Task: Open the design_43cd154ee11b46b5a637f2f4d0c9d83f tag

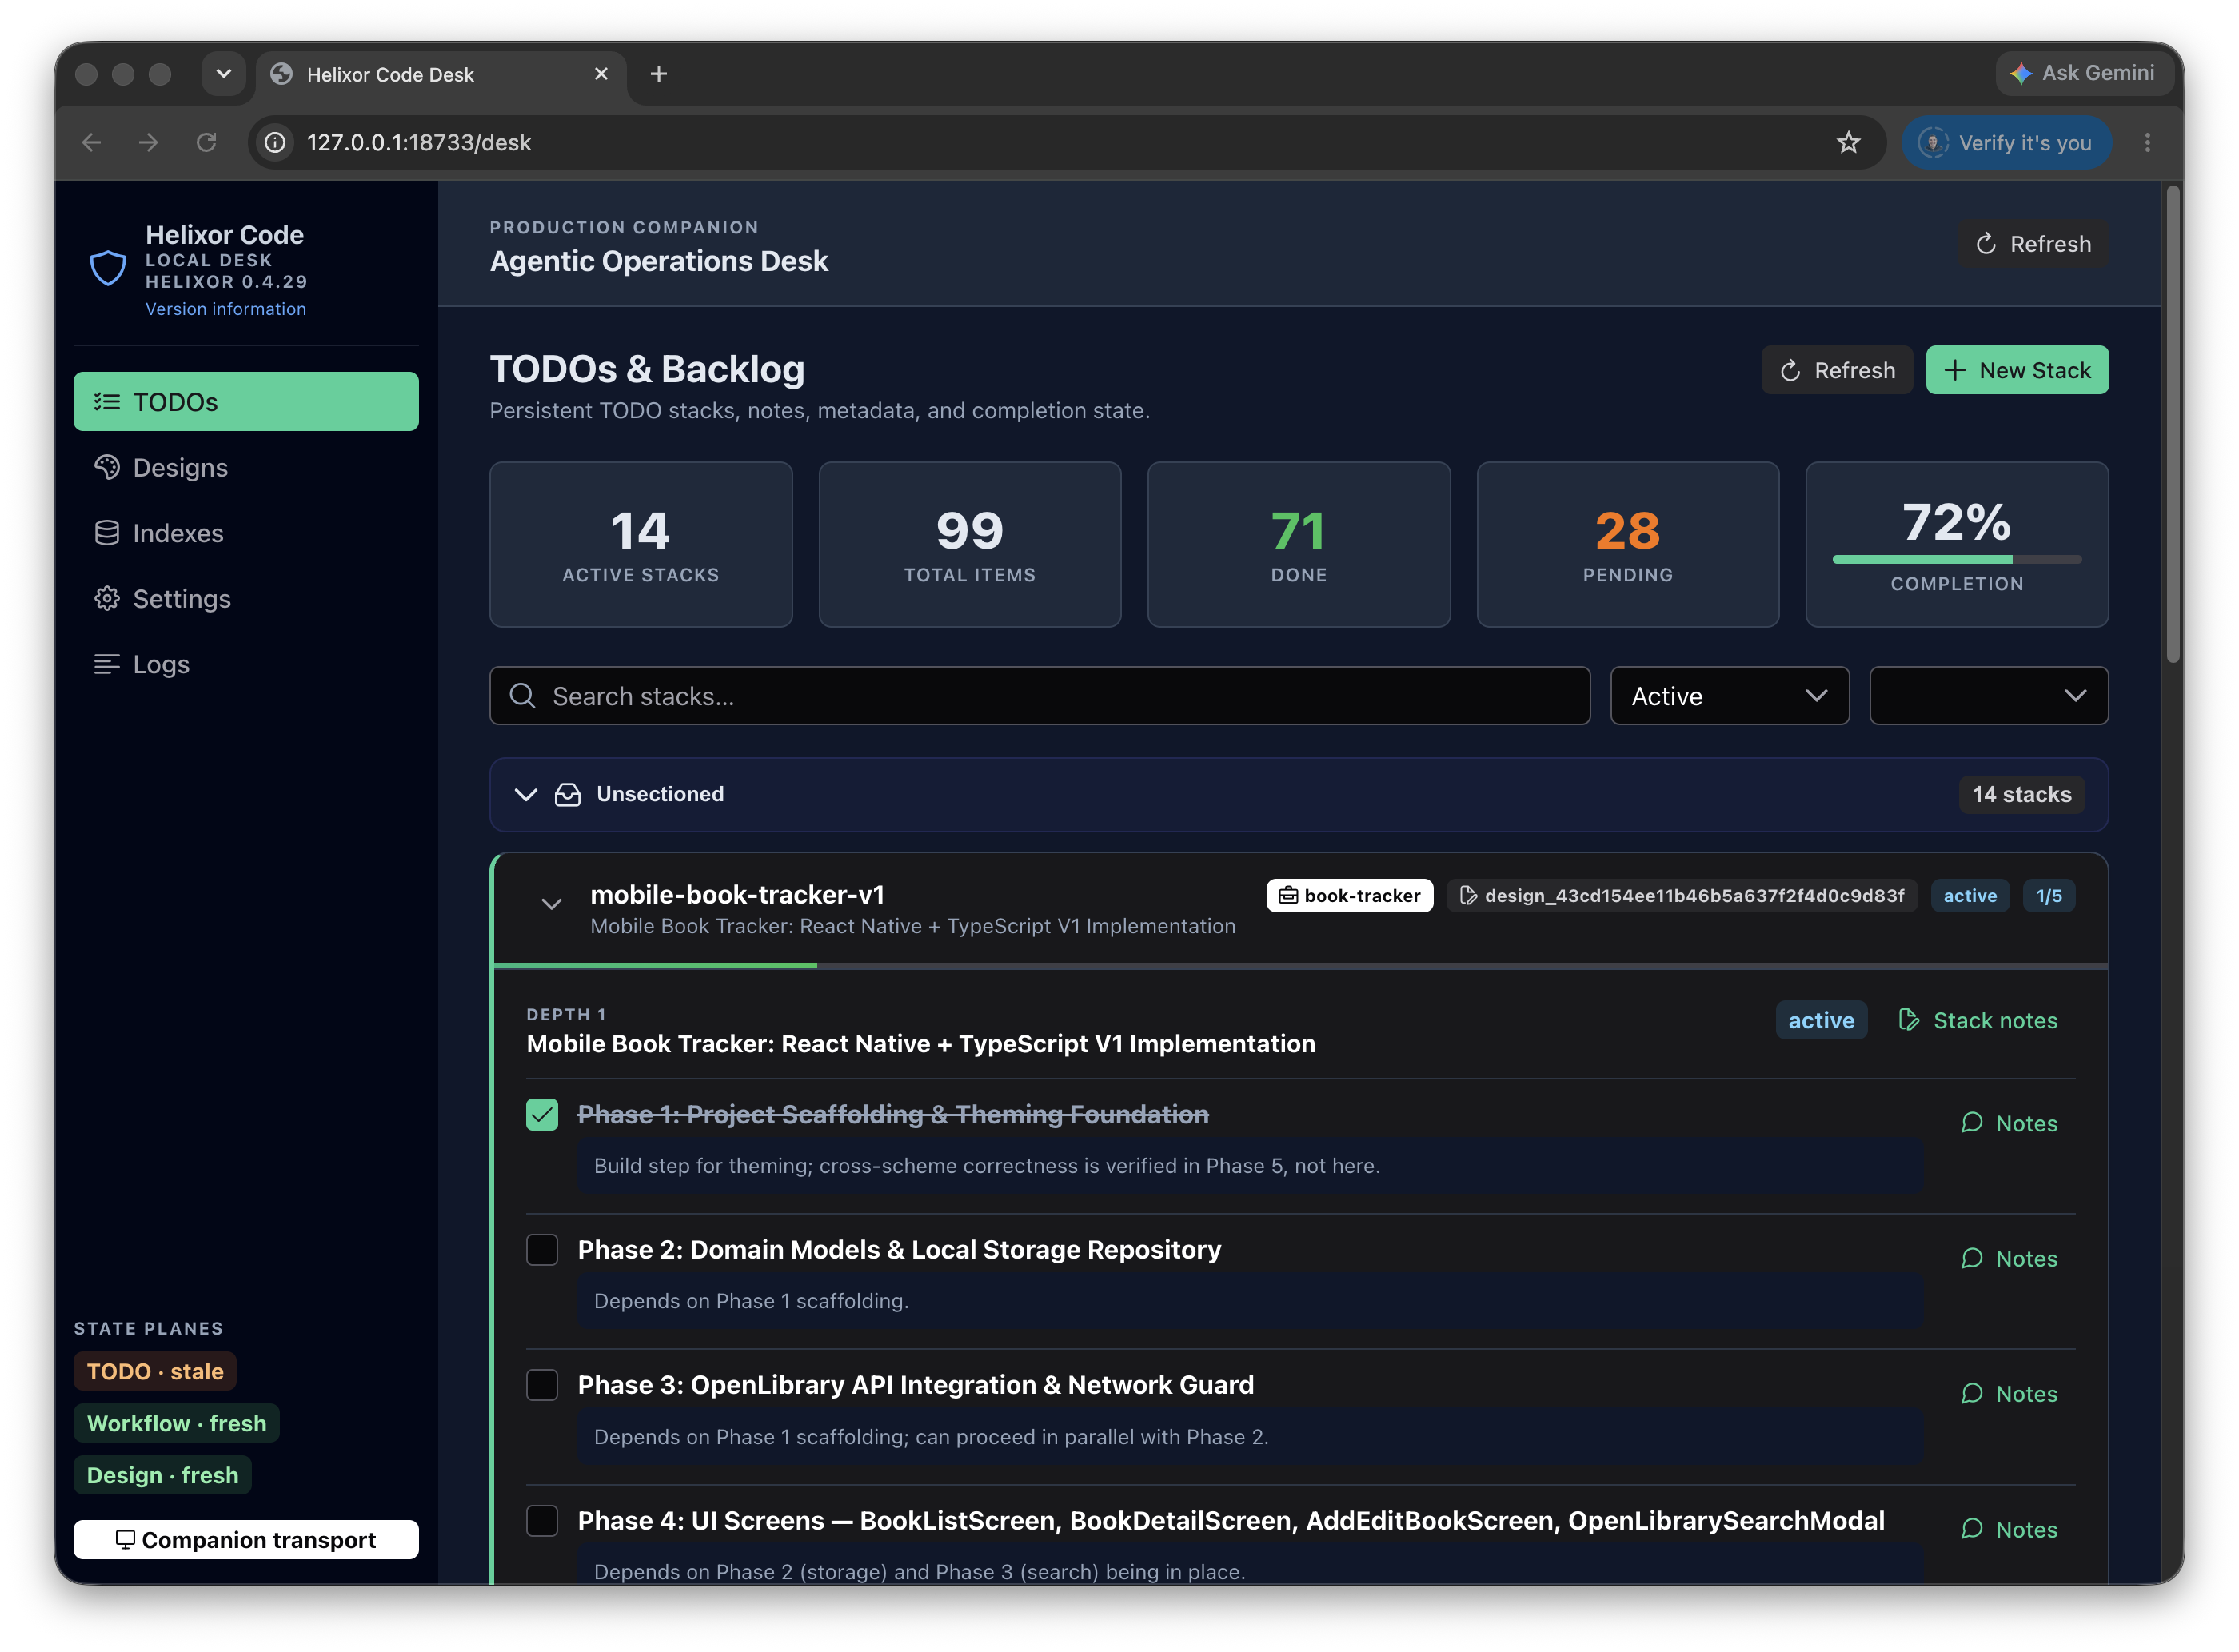Action: [x=1682, y=896]
